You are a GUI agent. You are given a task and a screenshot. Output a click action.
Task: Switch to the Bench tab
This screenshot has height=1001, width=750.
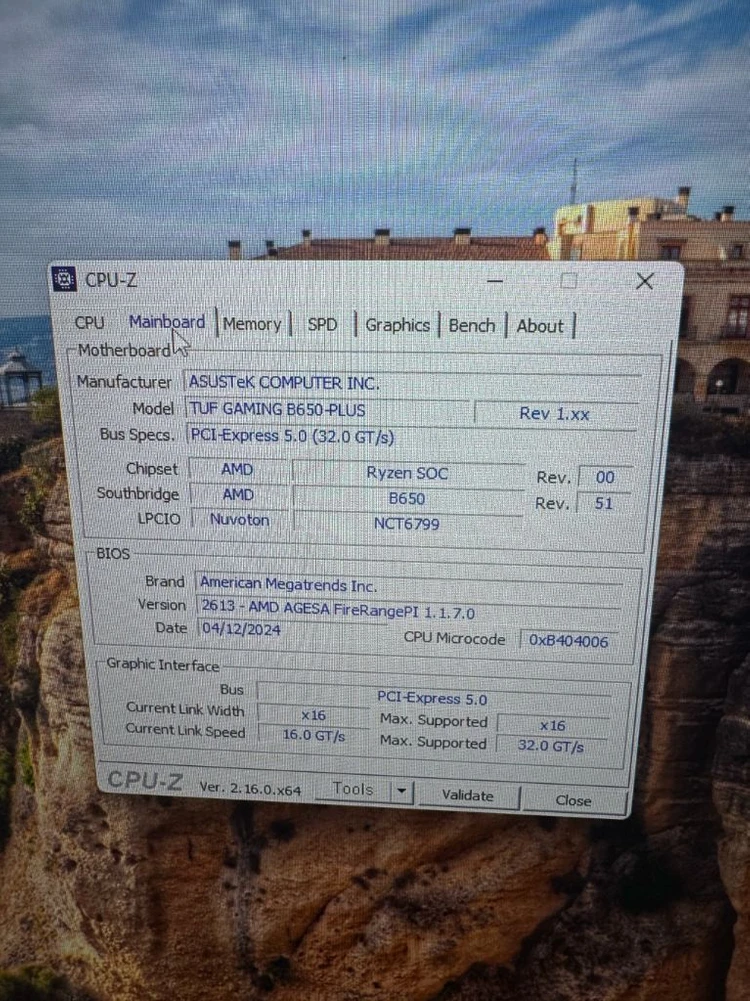pyautogui.click(x=472, y=326)
